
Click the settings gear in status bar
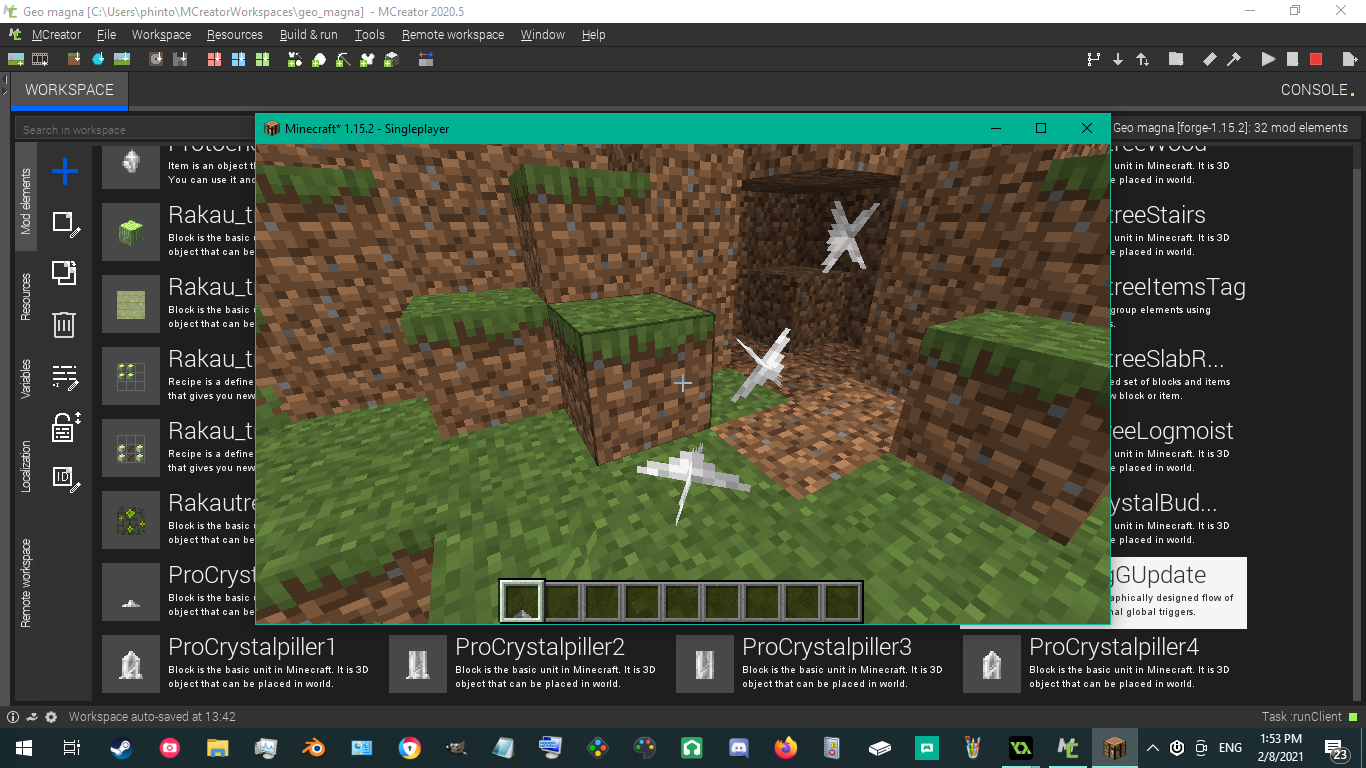point(51,717)
